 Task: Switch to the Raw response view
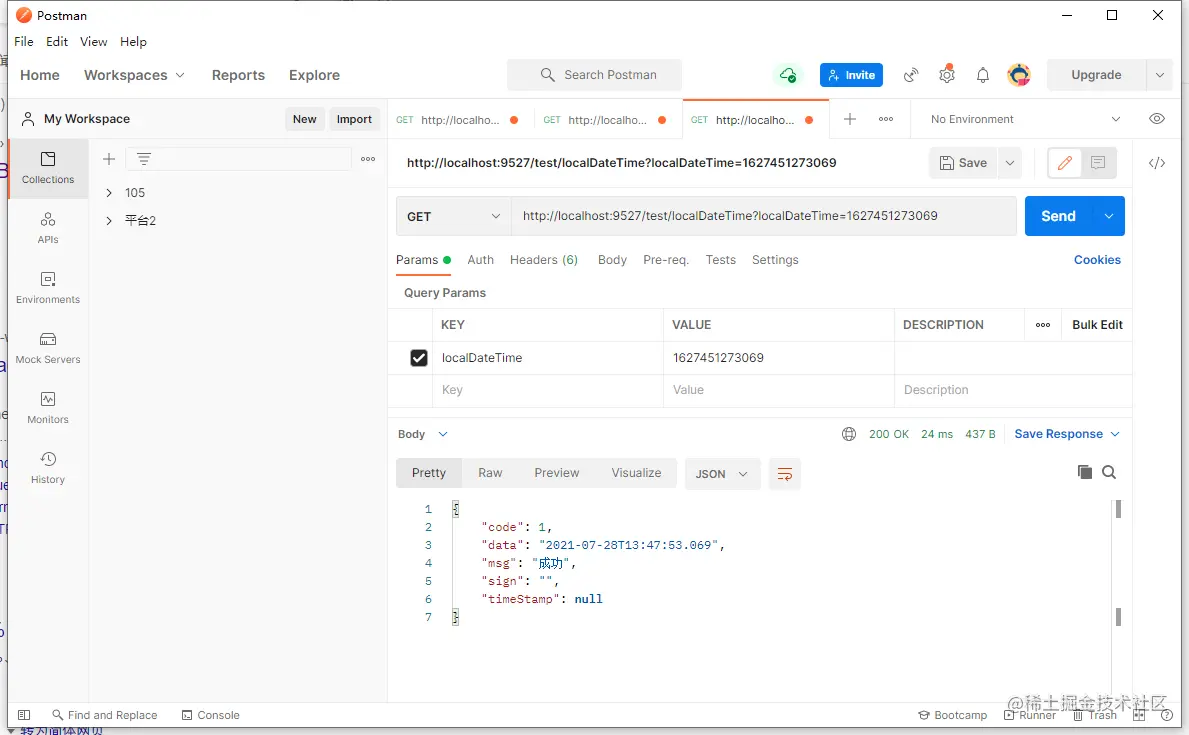click(490, 473)
